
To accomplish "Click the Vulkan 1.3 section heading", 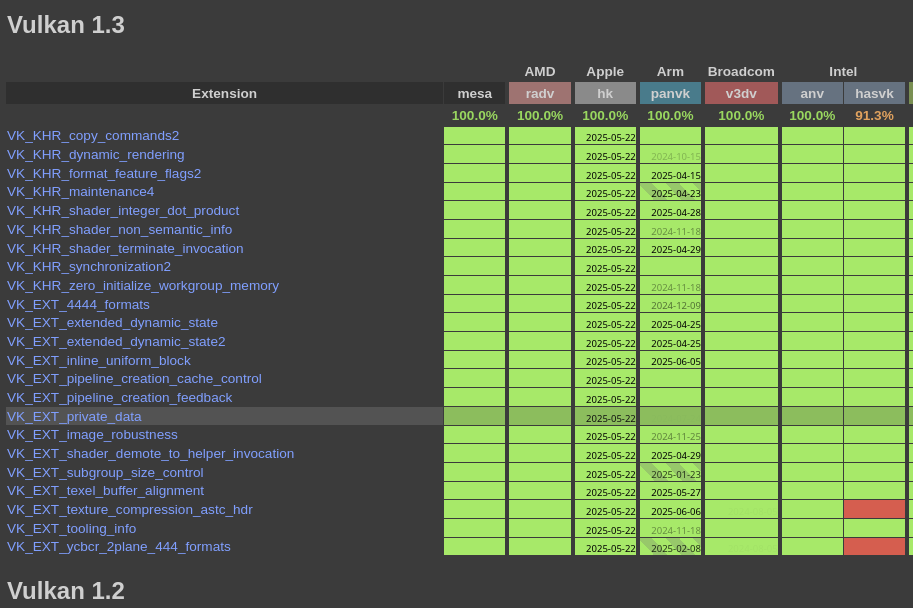I will [66, 25].
